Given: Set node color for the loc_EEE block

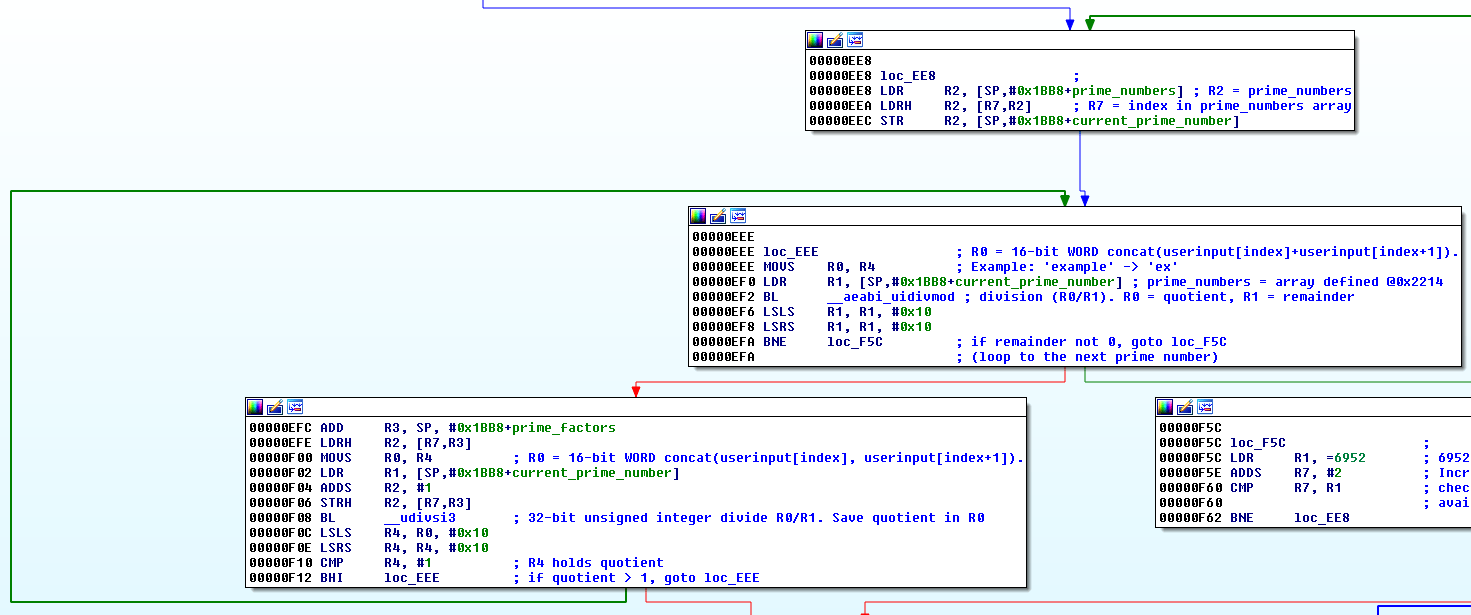Looking at the screenshot, I should point(698,216).
